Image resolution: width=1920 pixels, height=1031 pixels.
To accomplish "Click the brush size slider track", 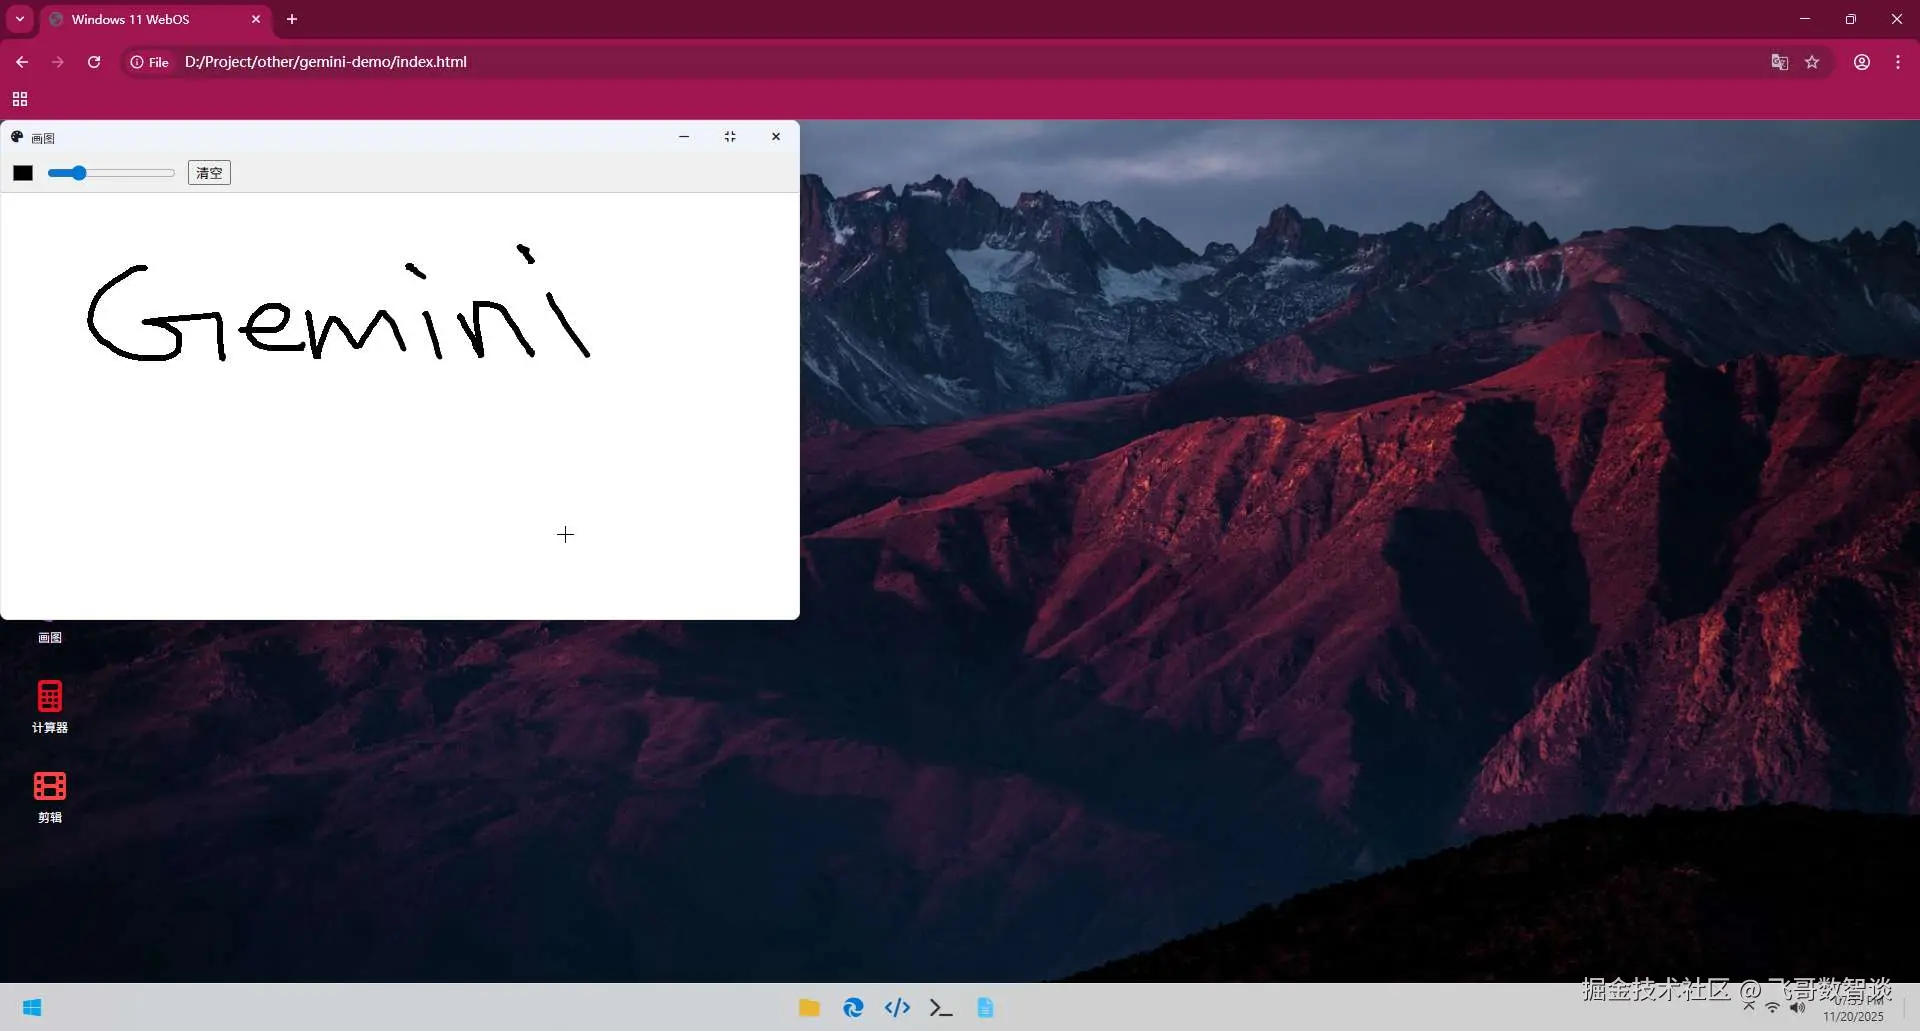I will 111,173.
